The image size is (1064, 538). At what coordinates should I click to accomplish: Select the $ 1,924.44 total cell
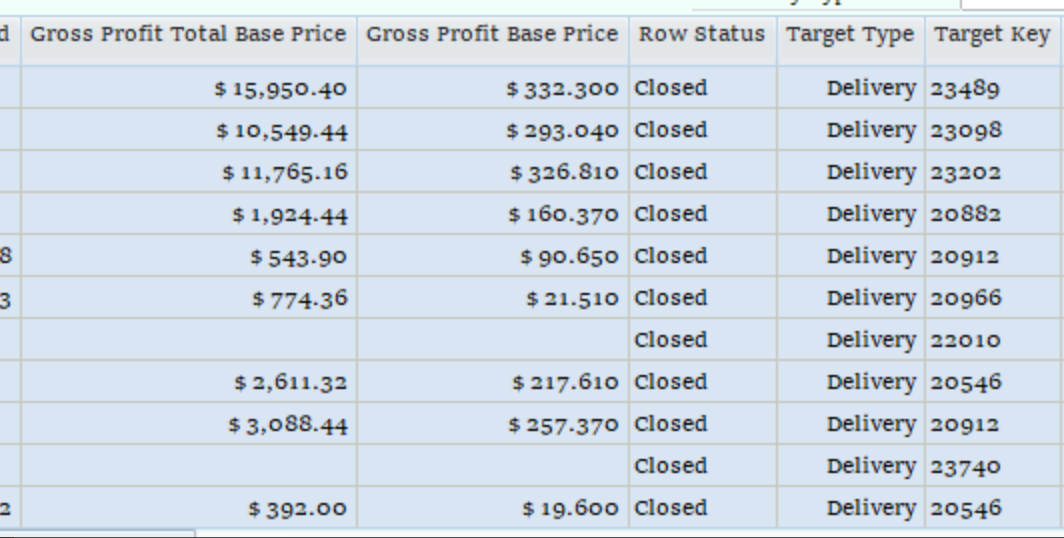(x=189, y=214)
